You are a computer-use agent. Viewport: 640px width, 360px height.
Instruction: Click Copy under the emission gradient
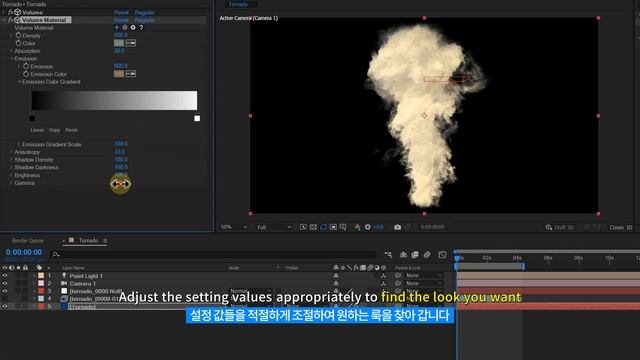[54, 130]
